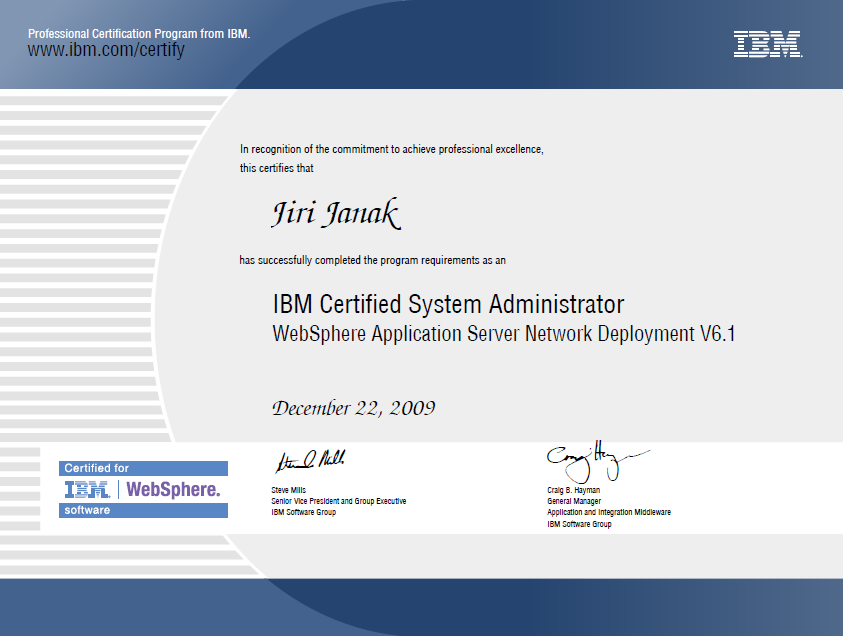The width and height of the screenshot is (843, 636).
Task: Click 'this certifies that' text
Action: click(276, 168)
